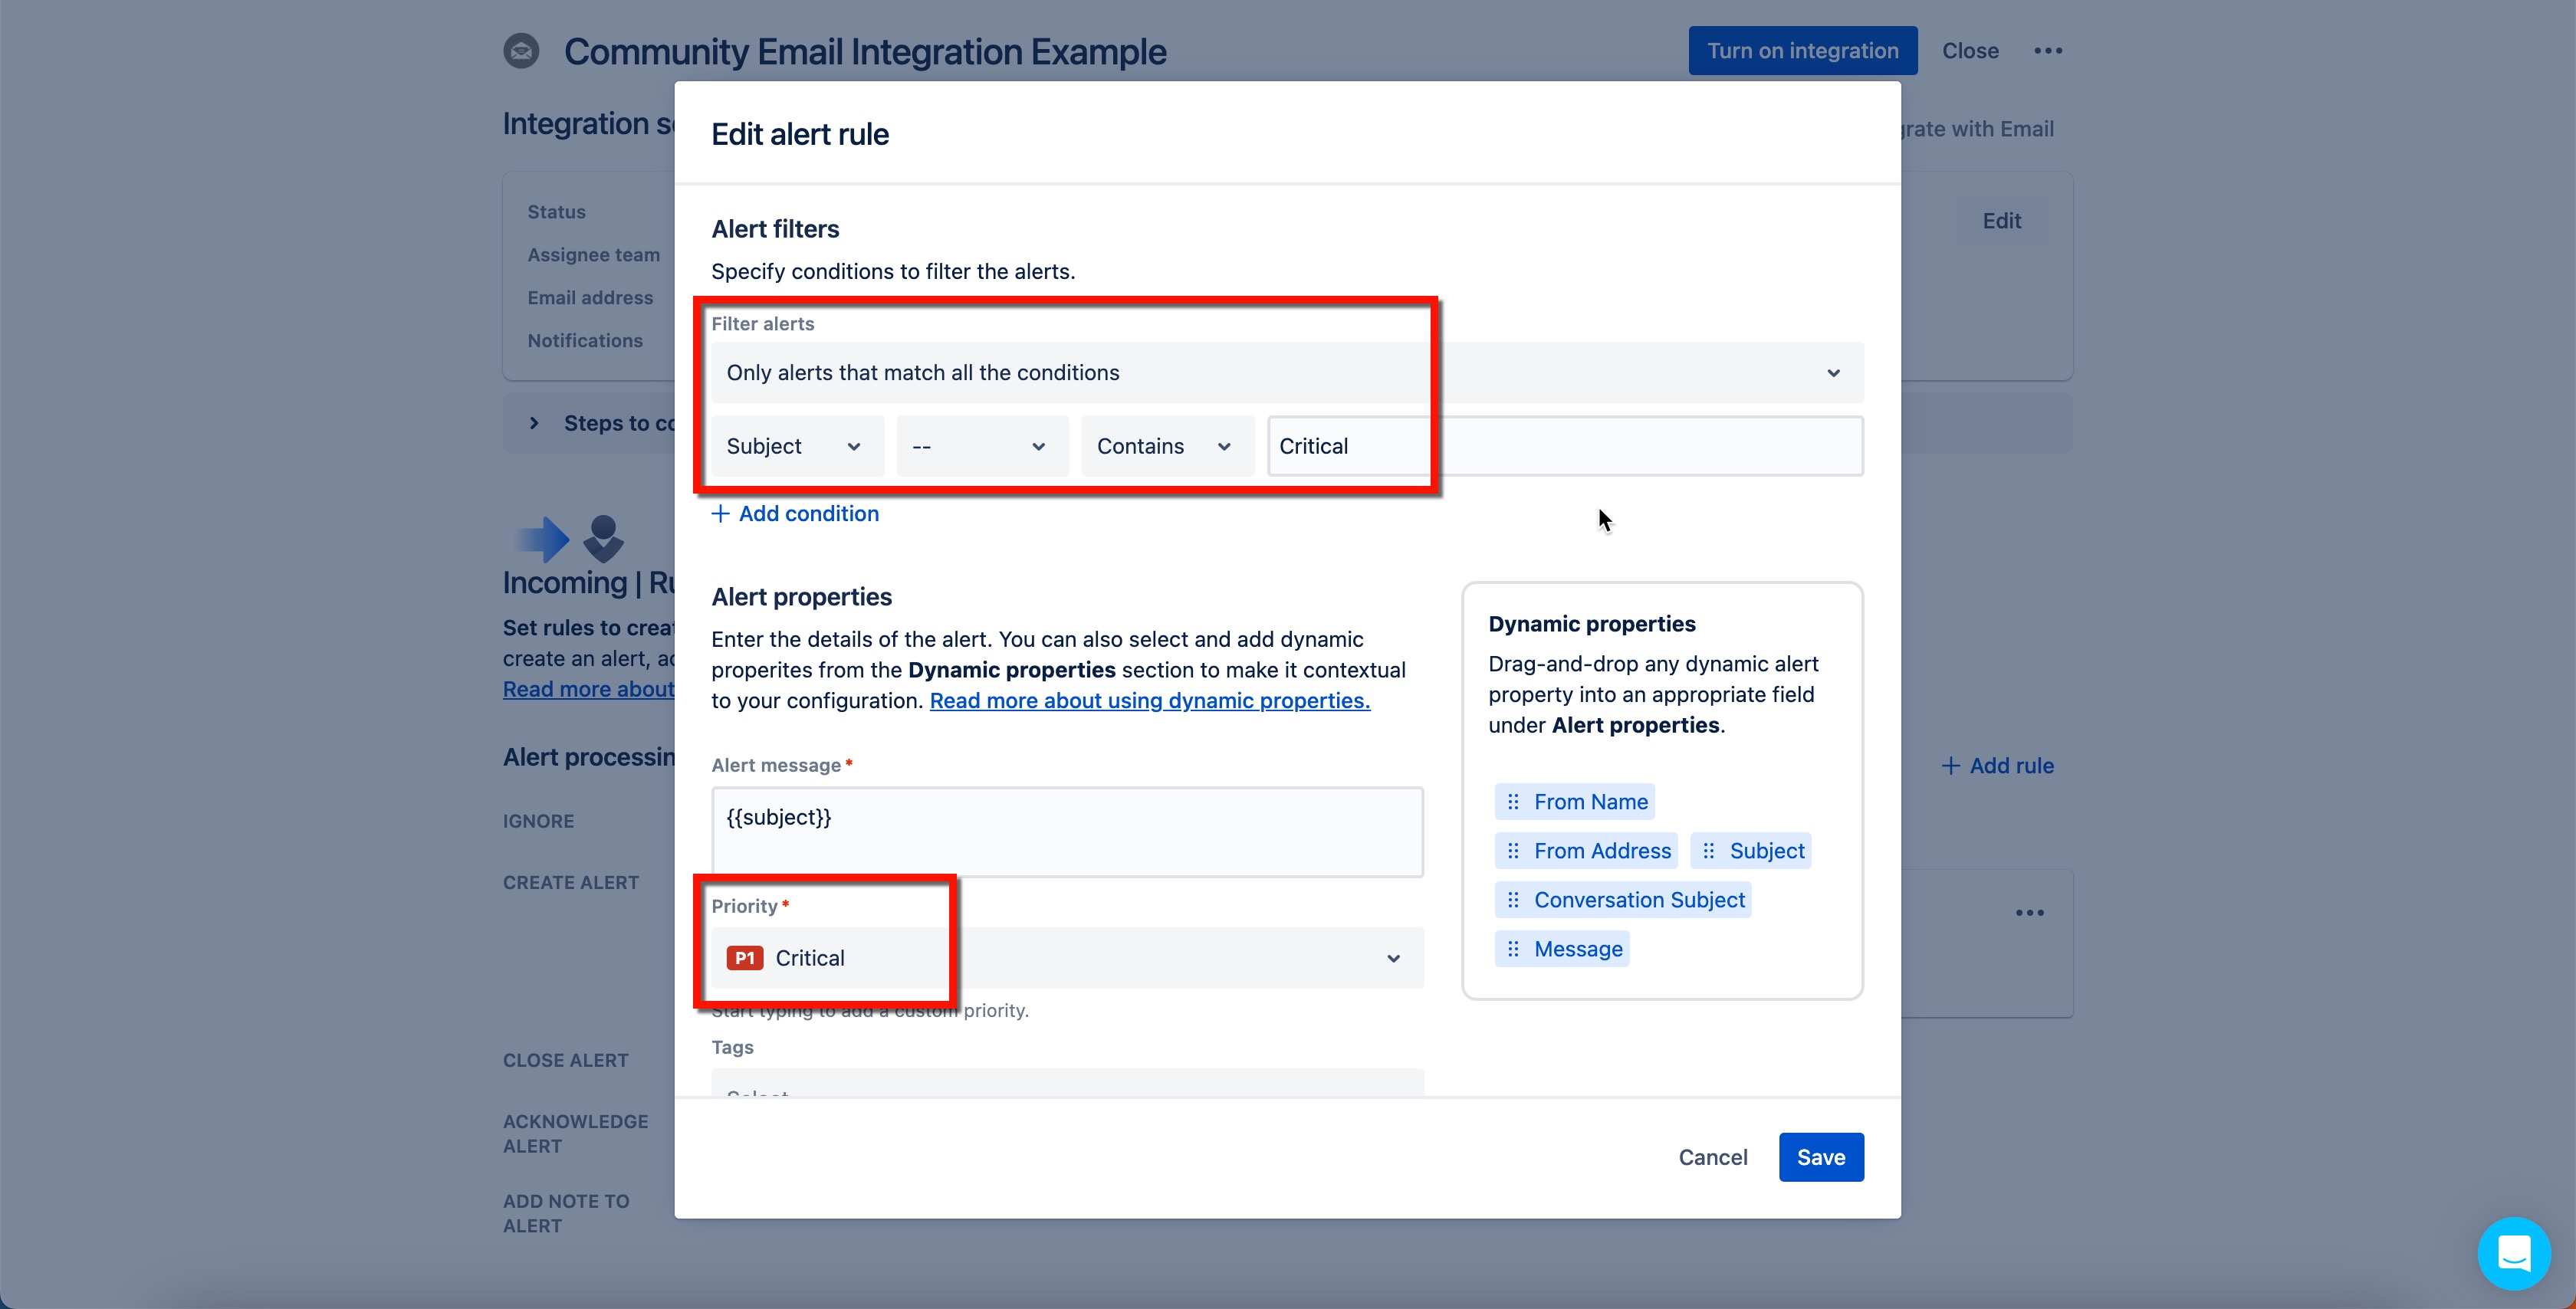Expand the Steps to configure section
This screenshot has height=1309, width=2576.
(535, 422)
